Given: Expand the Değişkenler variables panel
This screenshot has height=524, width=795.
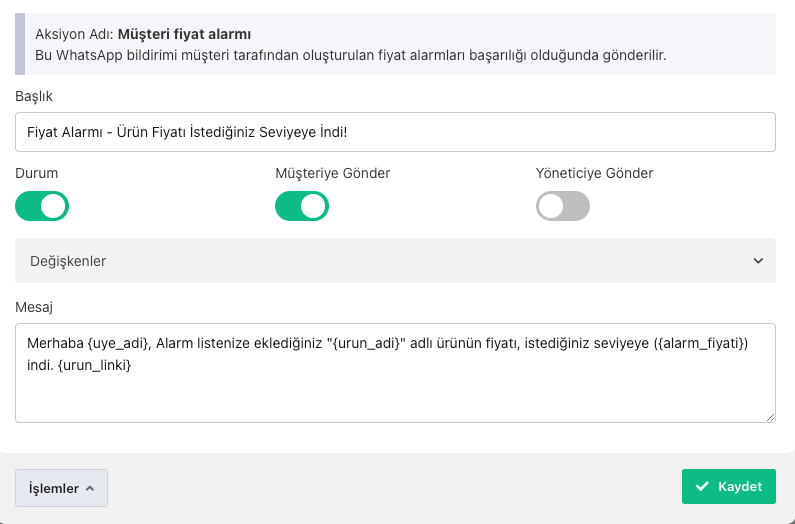Looking at the screenshot, I should (x=395, y=261).
